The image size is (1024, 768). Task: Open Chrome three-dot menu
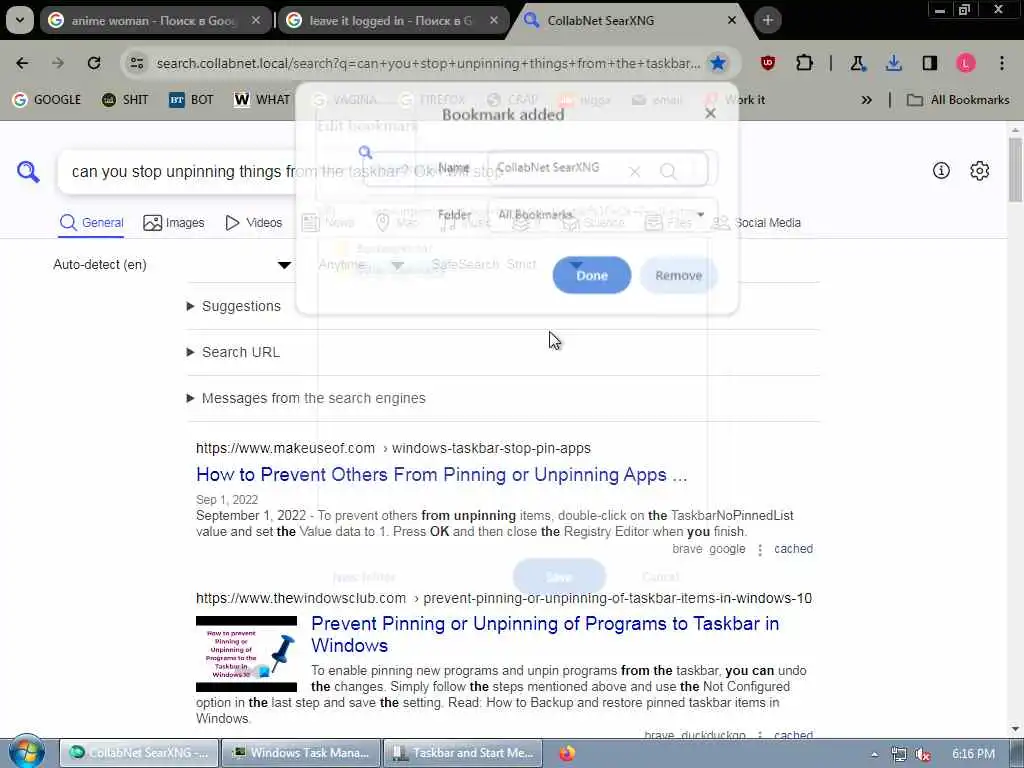click(1002, 63)
